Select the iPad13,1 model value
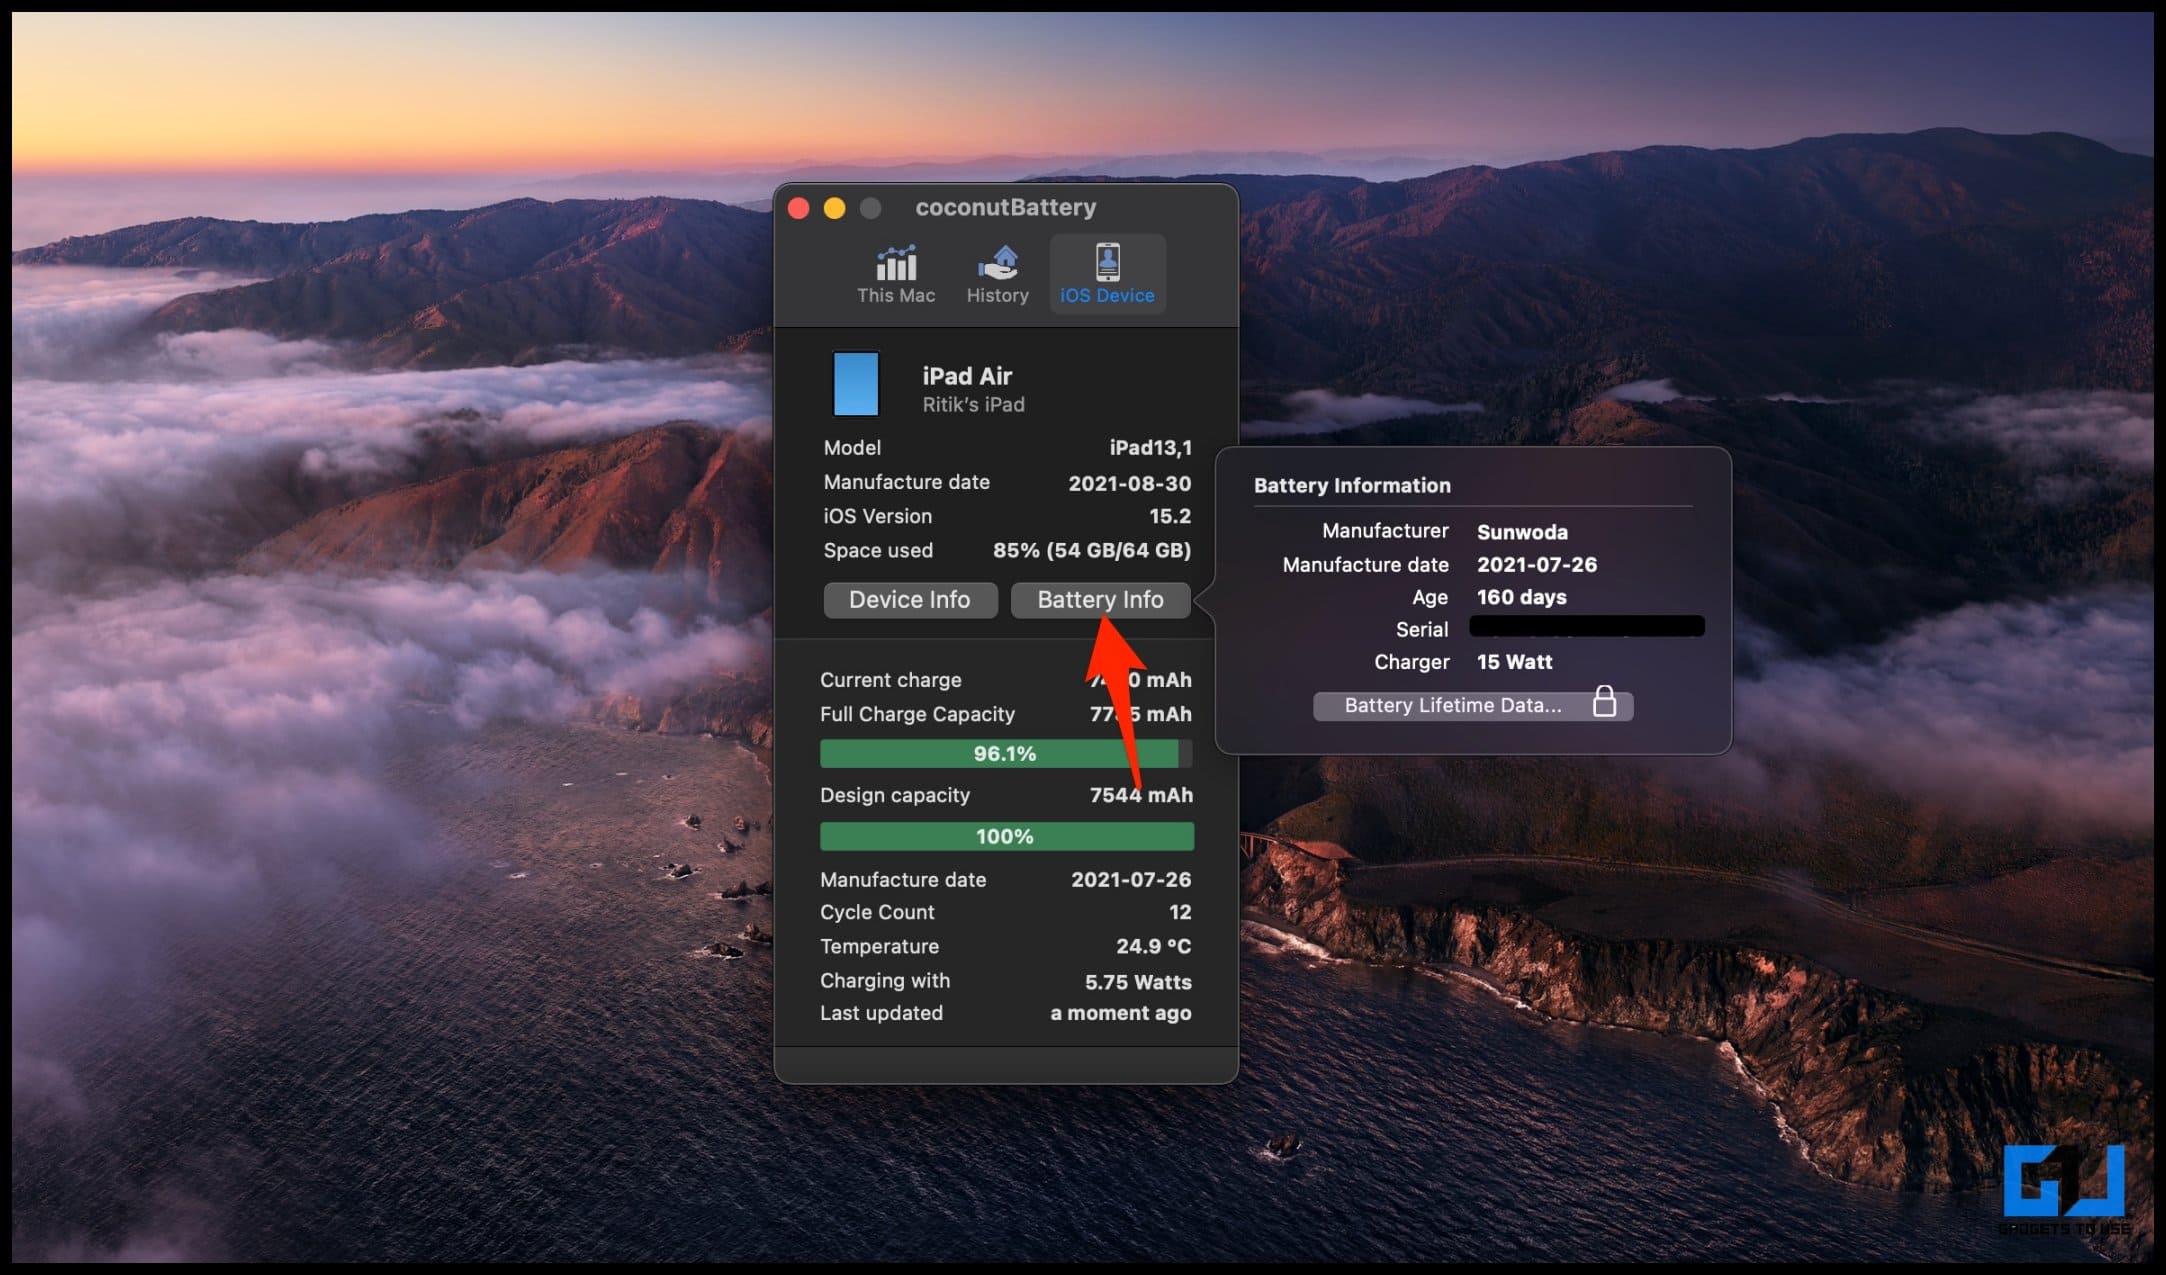This screenshot has width=2166, height=1275. tap(1150, 448)
